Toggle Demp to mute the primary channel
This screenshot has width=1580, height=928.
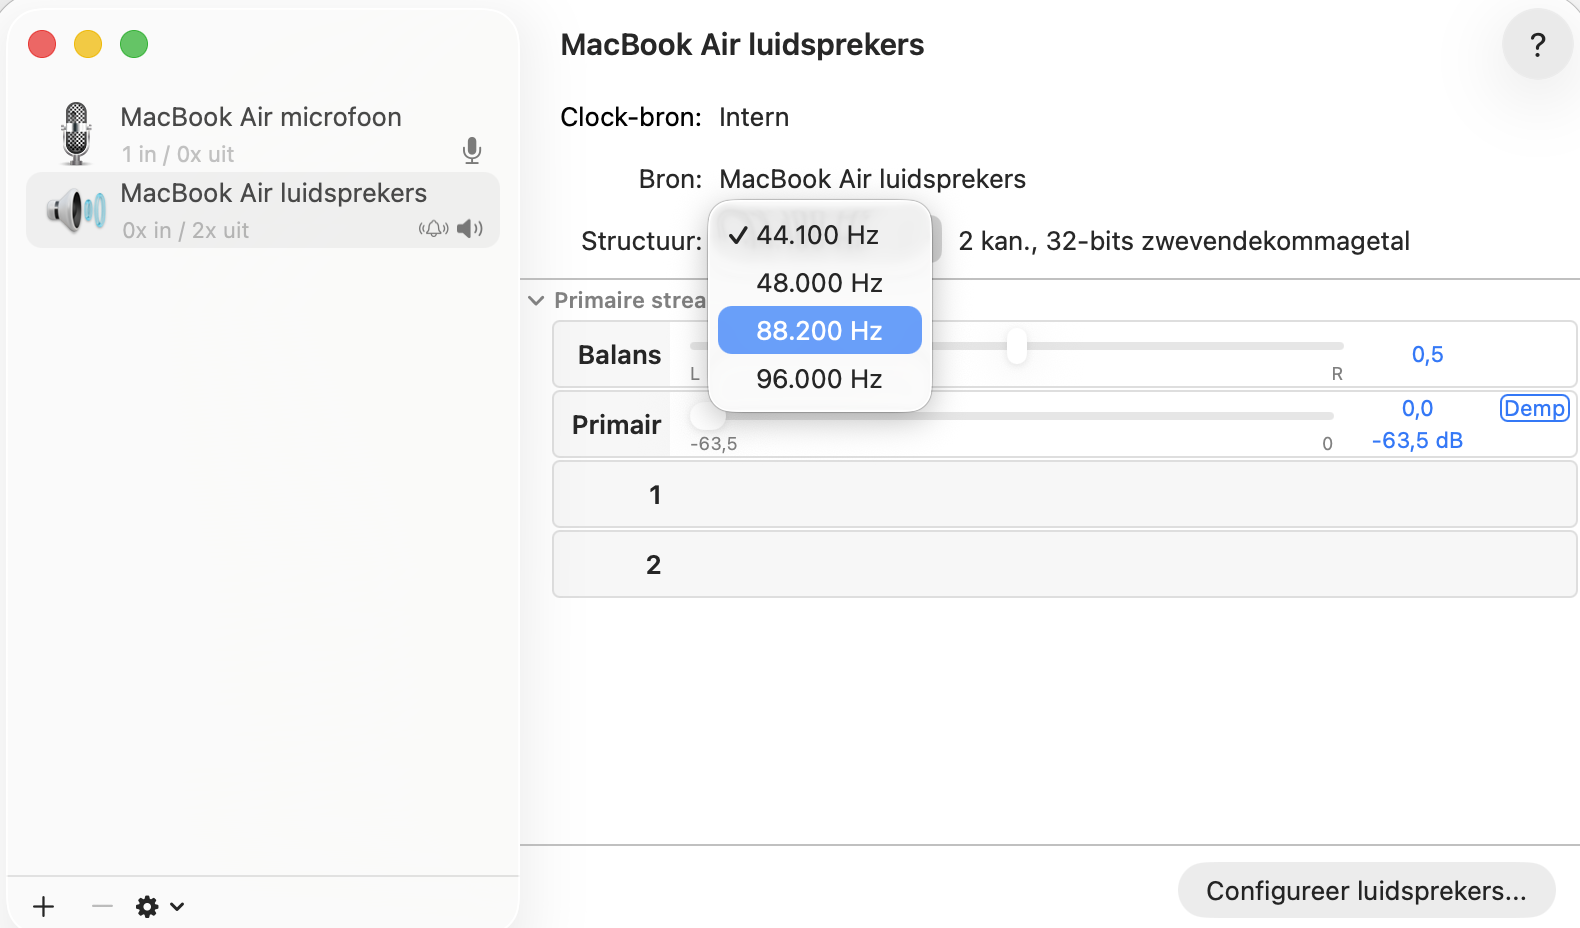1533,408
